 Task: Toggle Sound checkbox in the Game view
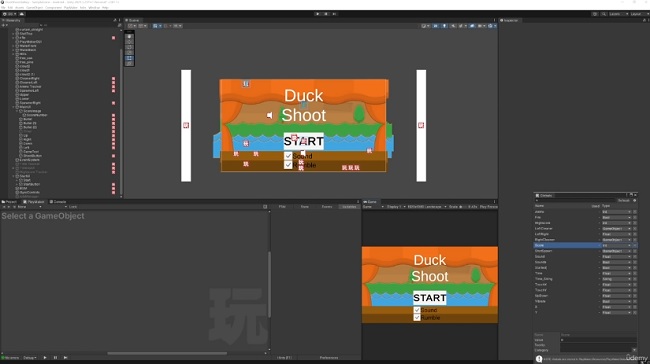(x=417, y=310)
